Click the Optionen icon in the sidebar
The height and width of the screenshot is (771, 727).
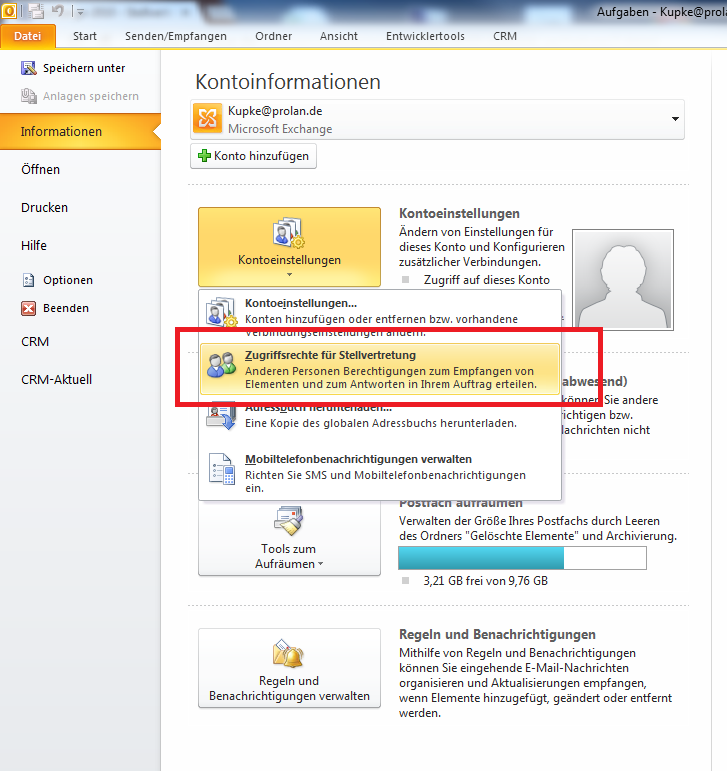click(28, 280)
